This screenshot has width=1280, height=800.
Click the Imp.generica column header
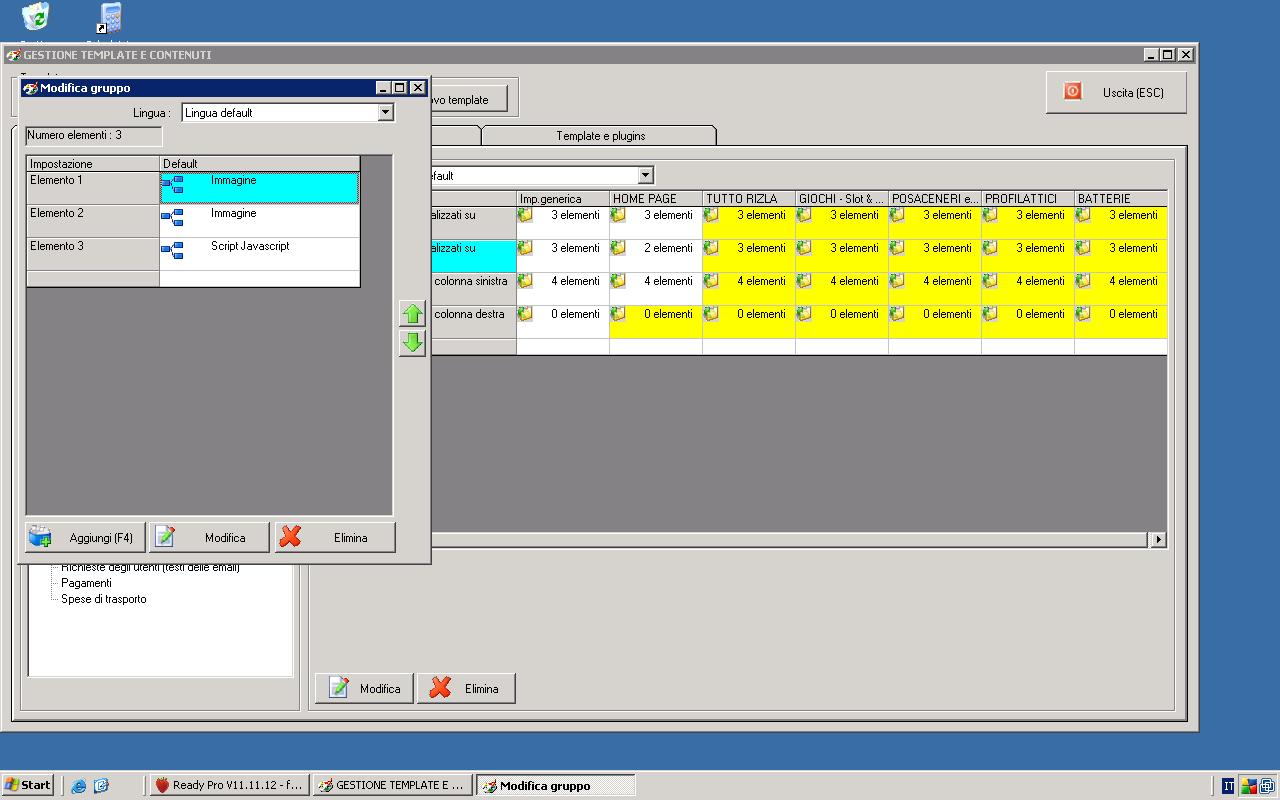[x=563, y=199]
